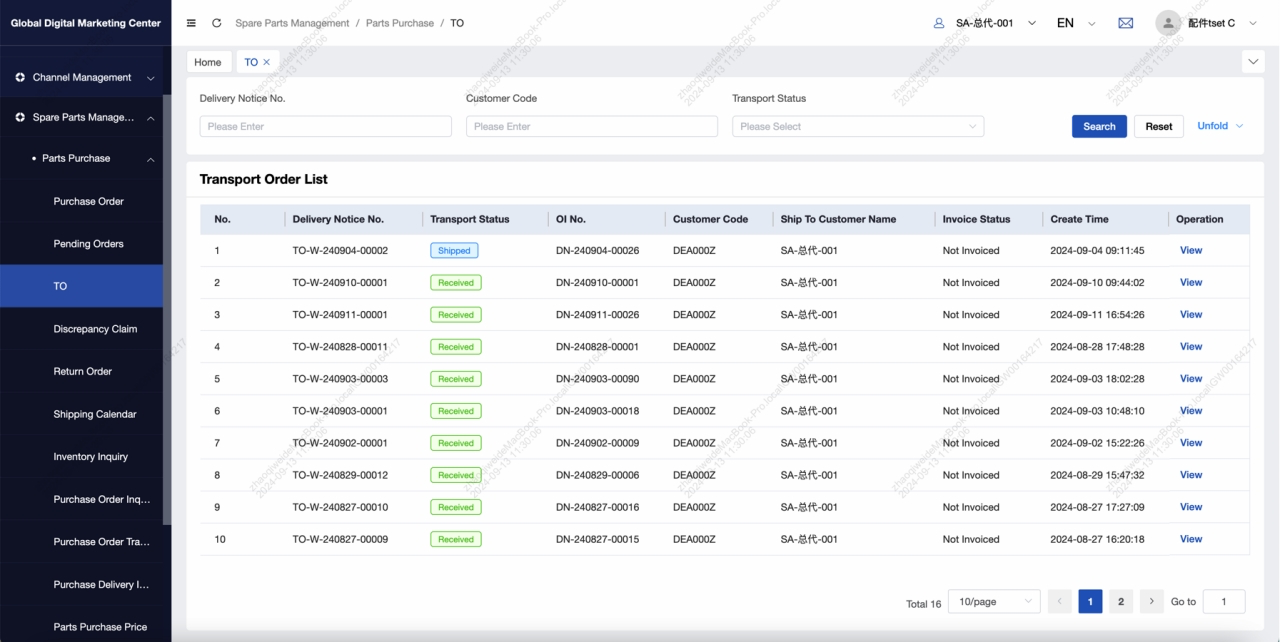The height and width of the screenshot is (642, 1280).
Task: View transport order TO-W-240911-00001
Action: (x=1191, y=314)
